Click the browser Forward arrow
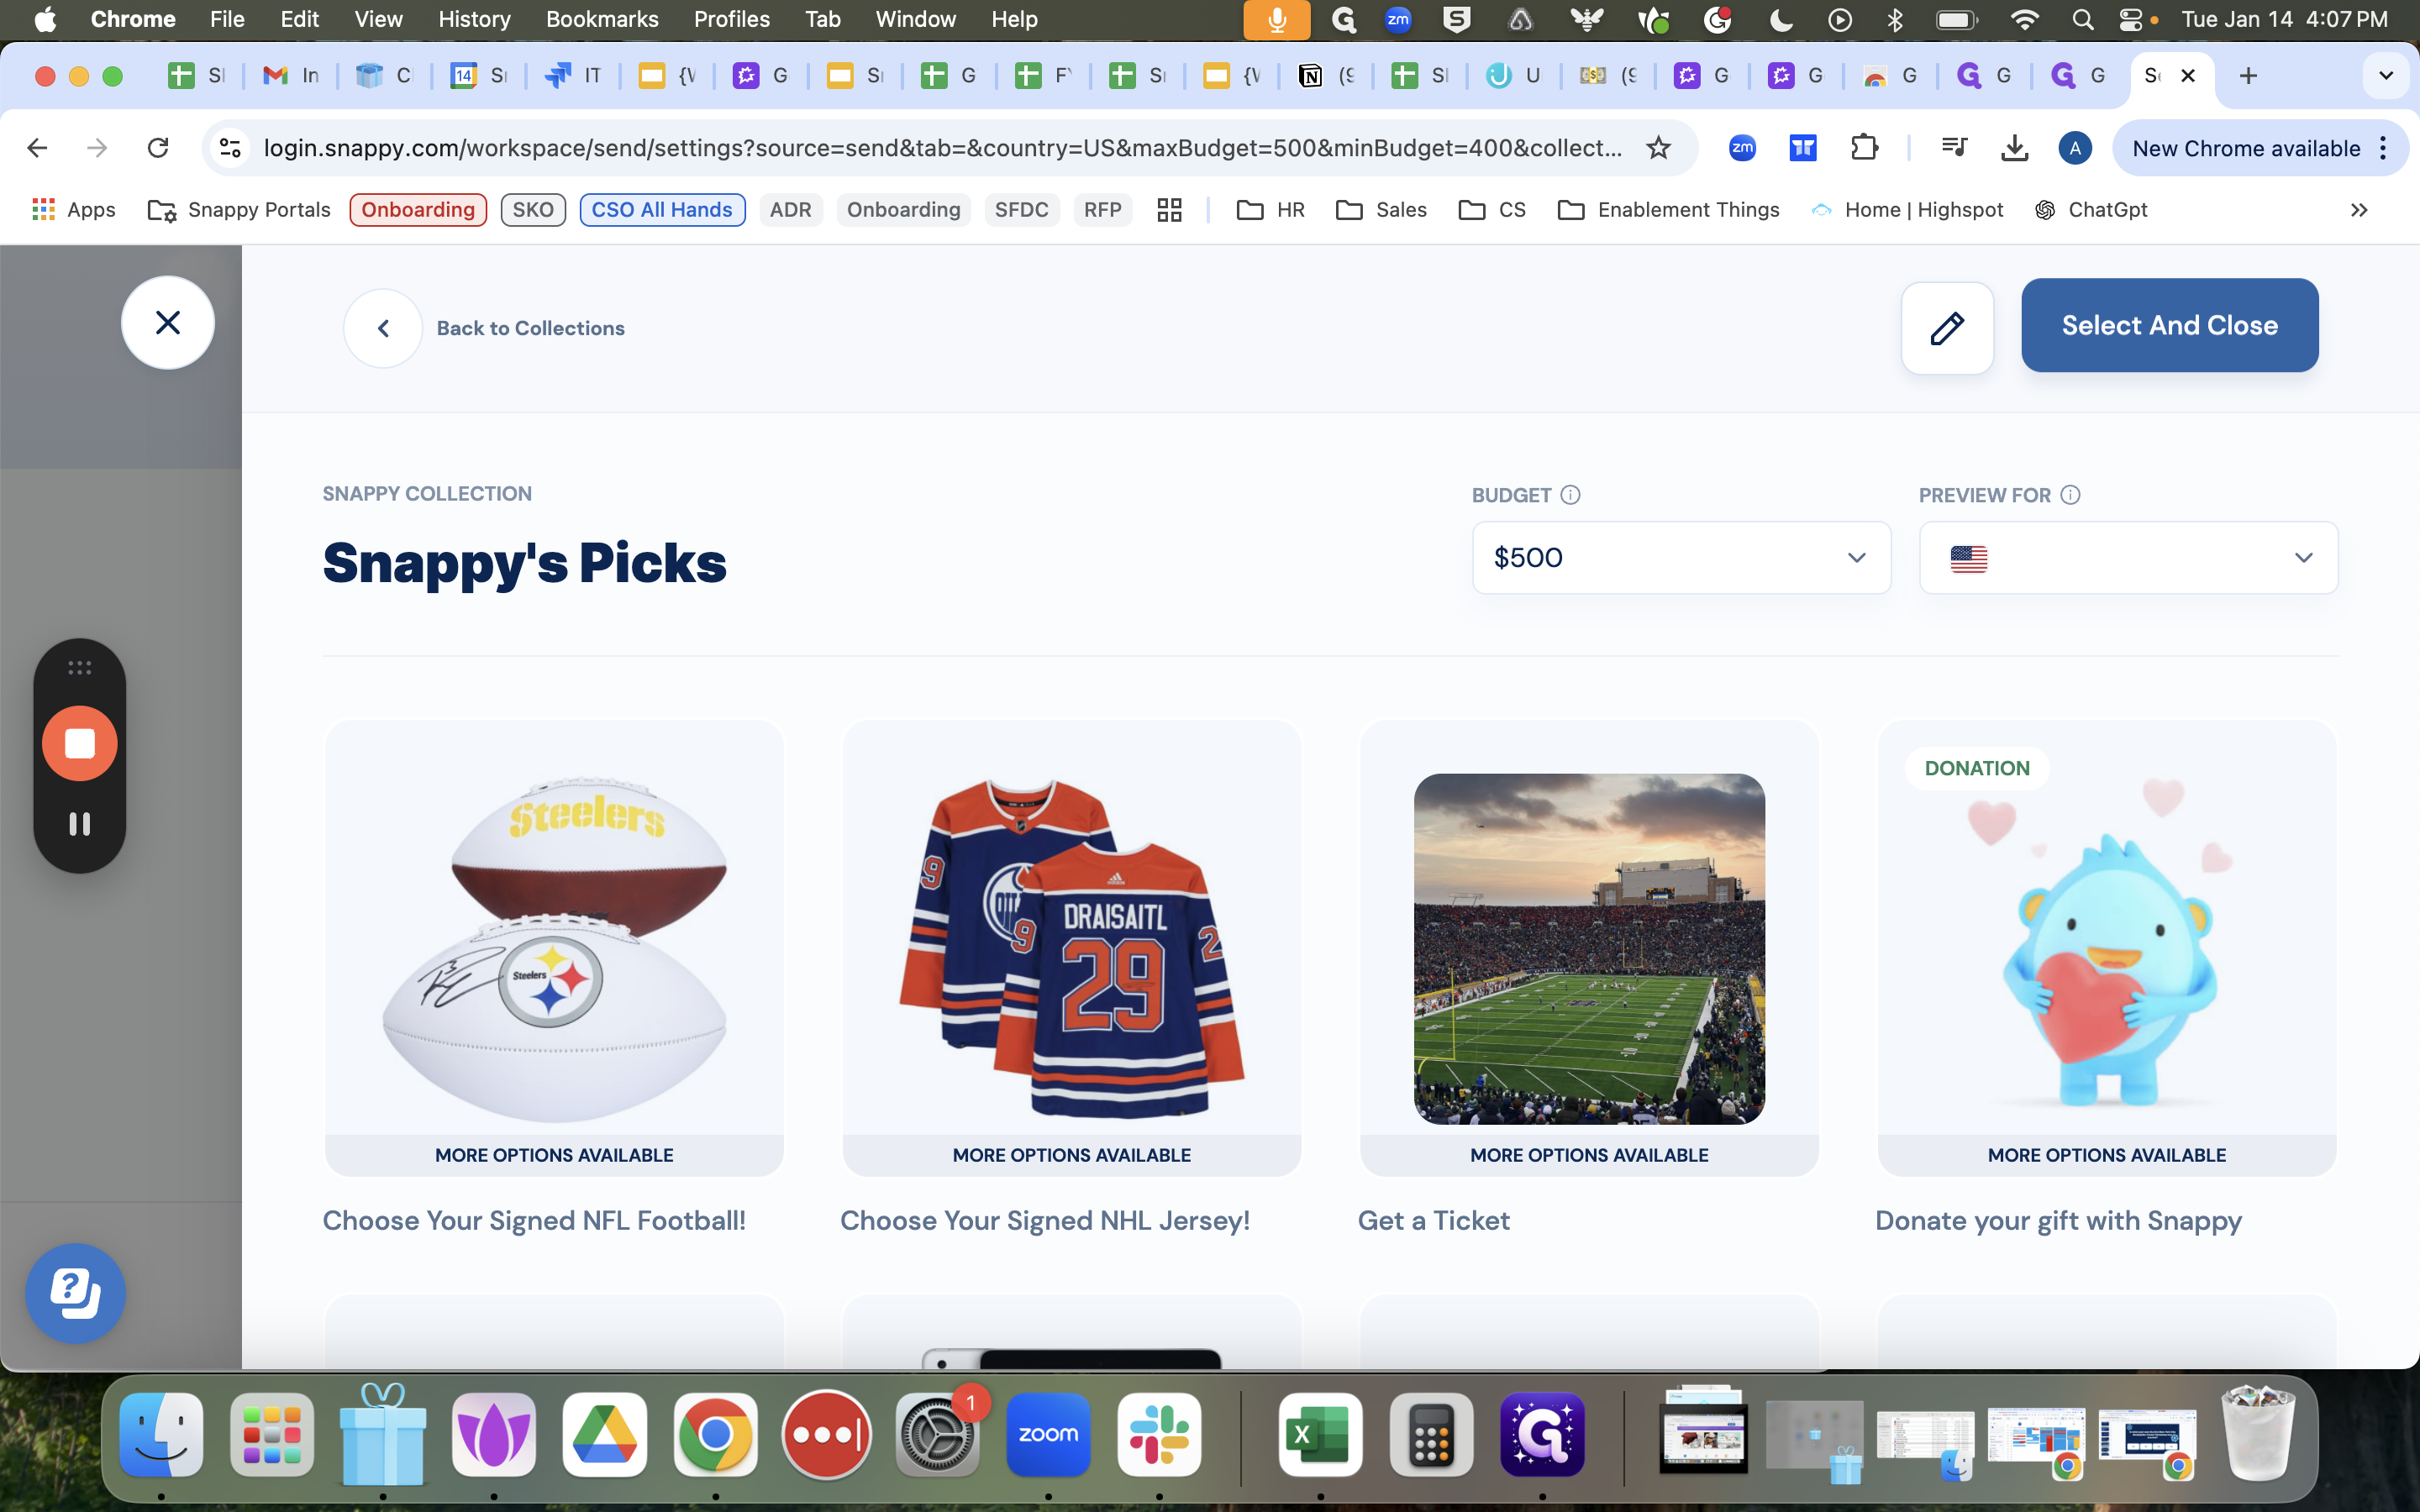 97,148
